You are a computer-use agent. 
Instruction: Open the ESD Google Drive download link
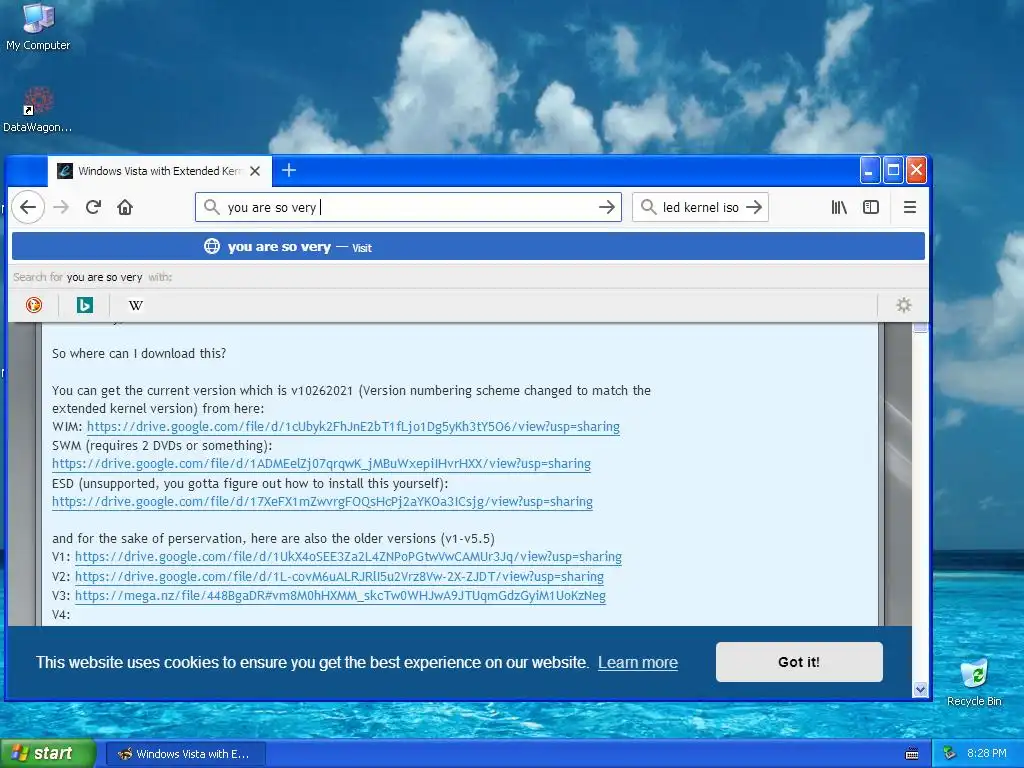tap(323, 502)
